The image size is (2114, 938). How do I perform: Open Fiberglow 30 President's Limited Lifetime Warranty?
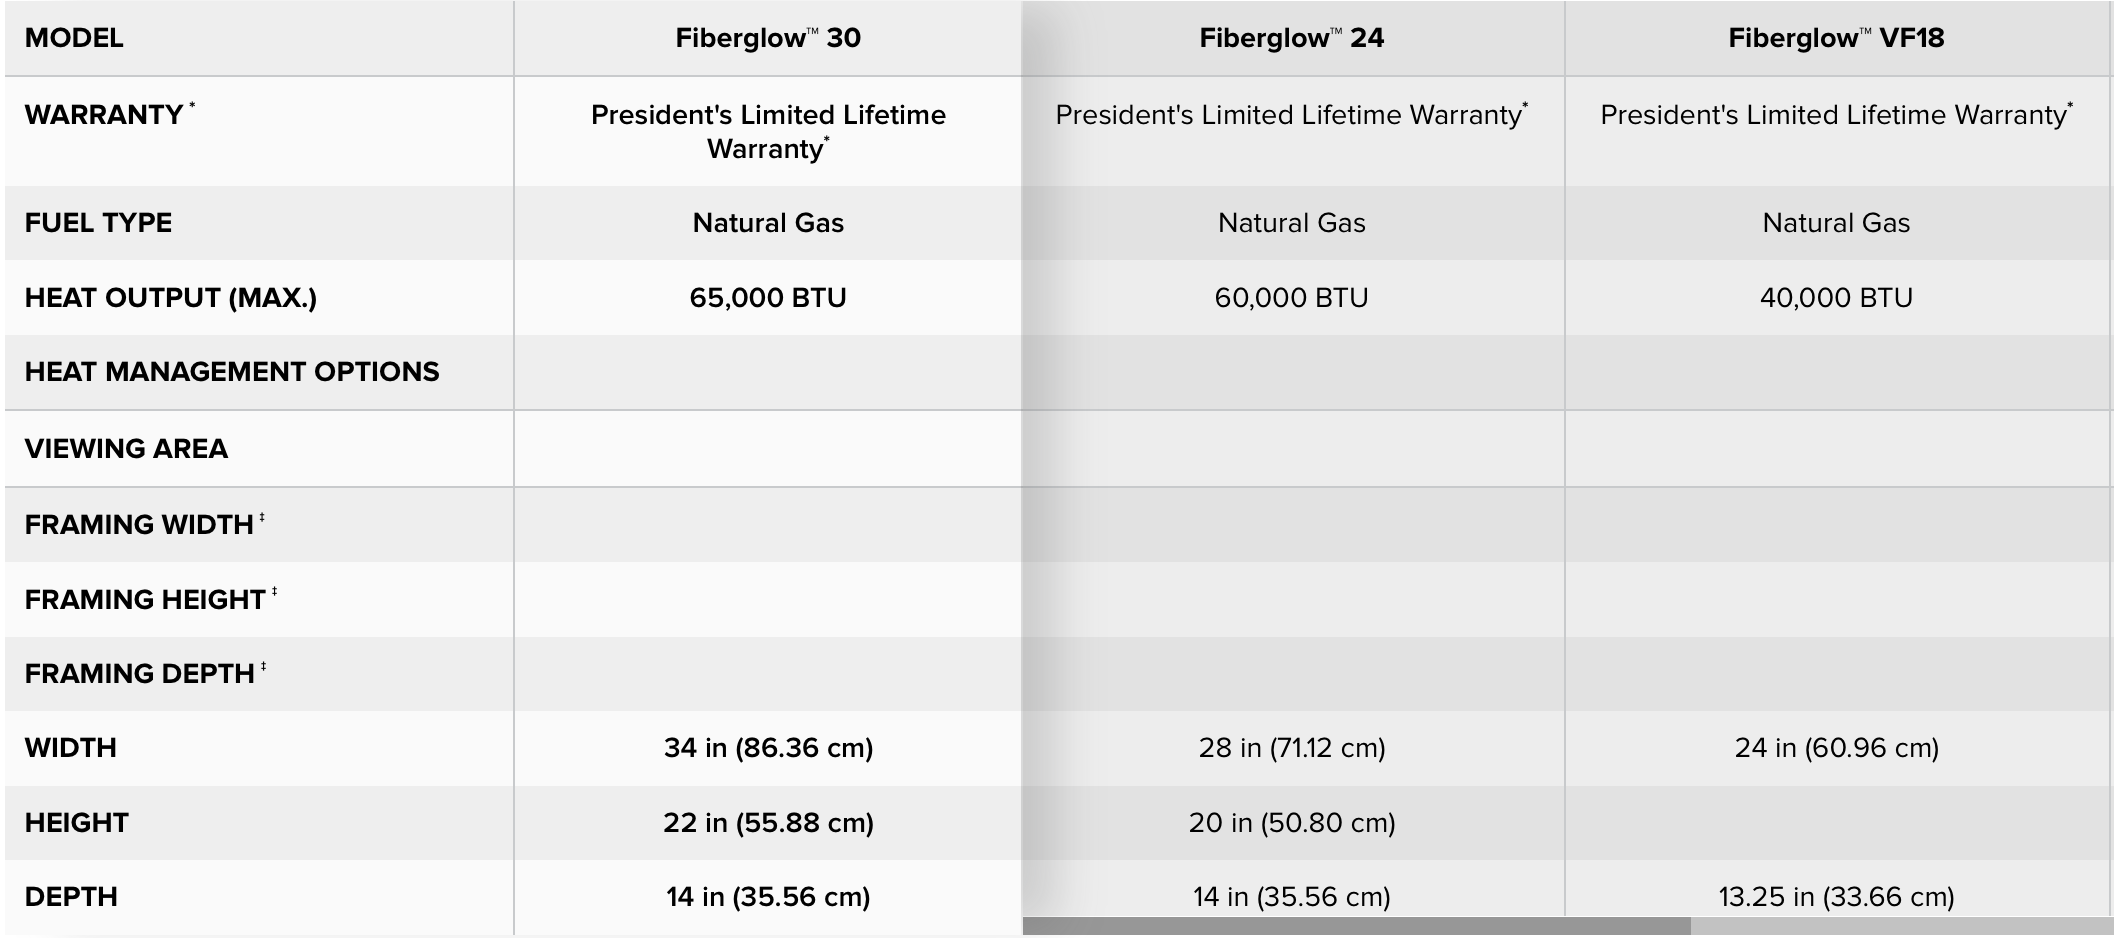pos(767,131)
